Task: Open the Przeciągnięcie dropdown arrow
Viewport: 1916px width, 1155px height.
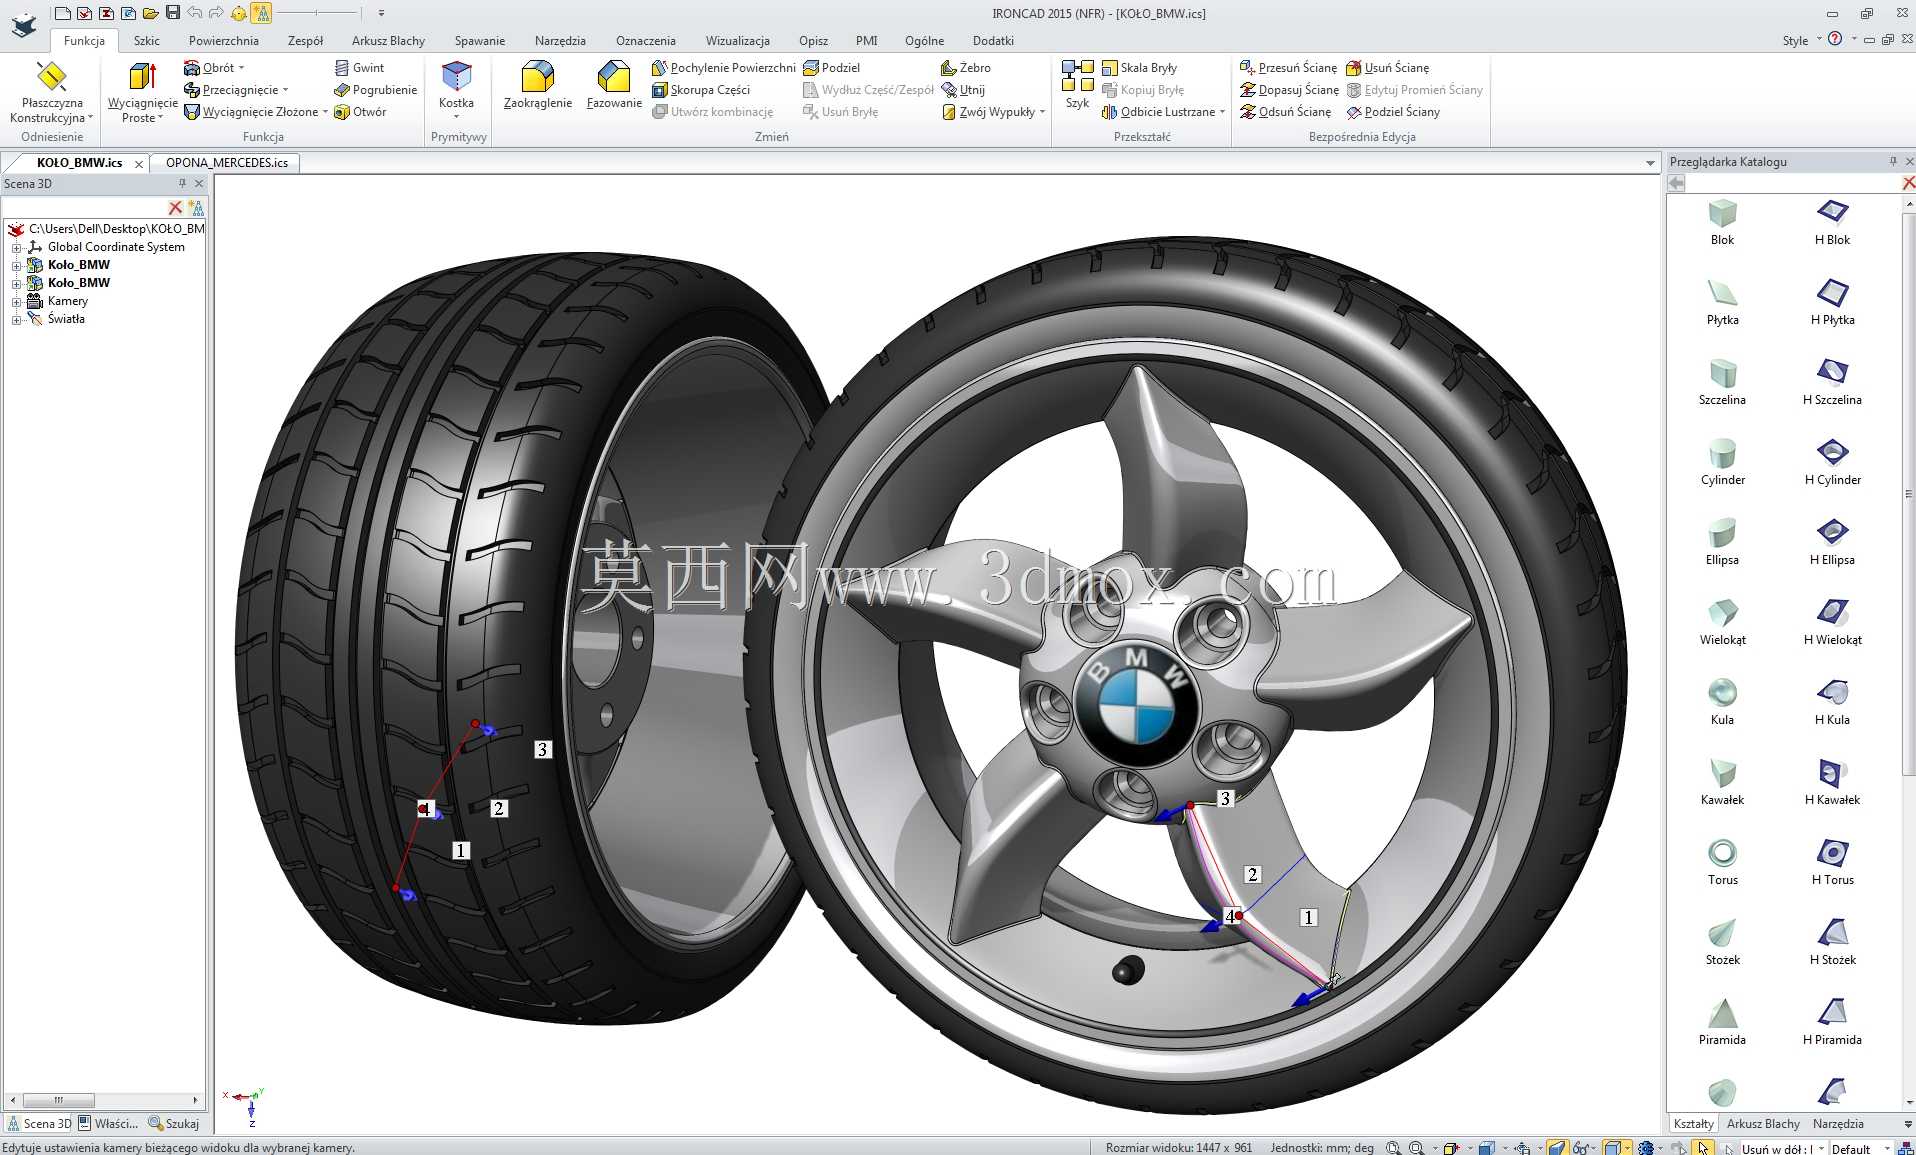Action: tap(285, 90)
